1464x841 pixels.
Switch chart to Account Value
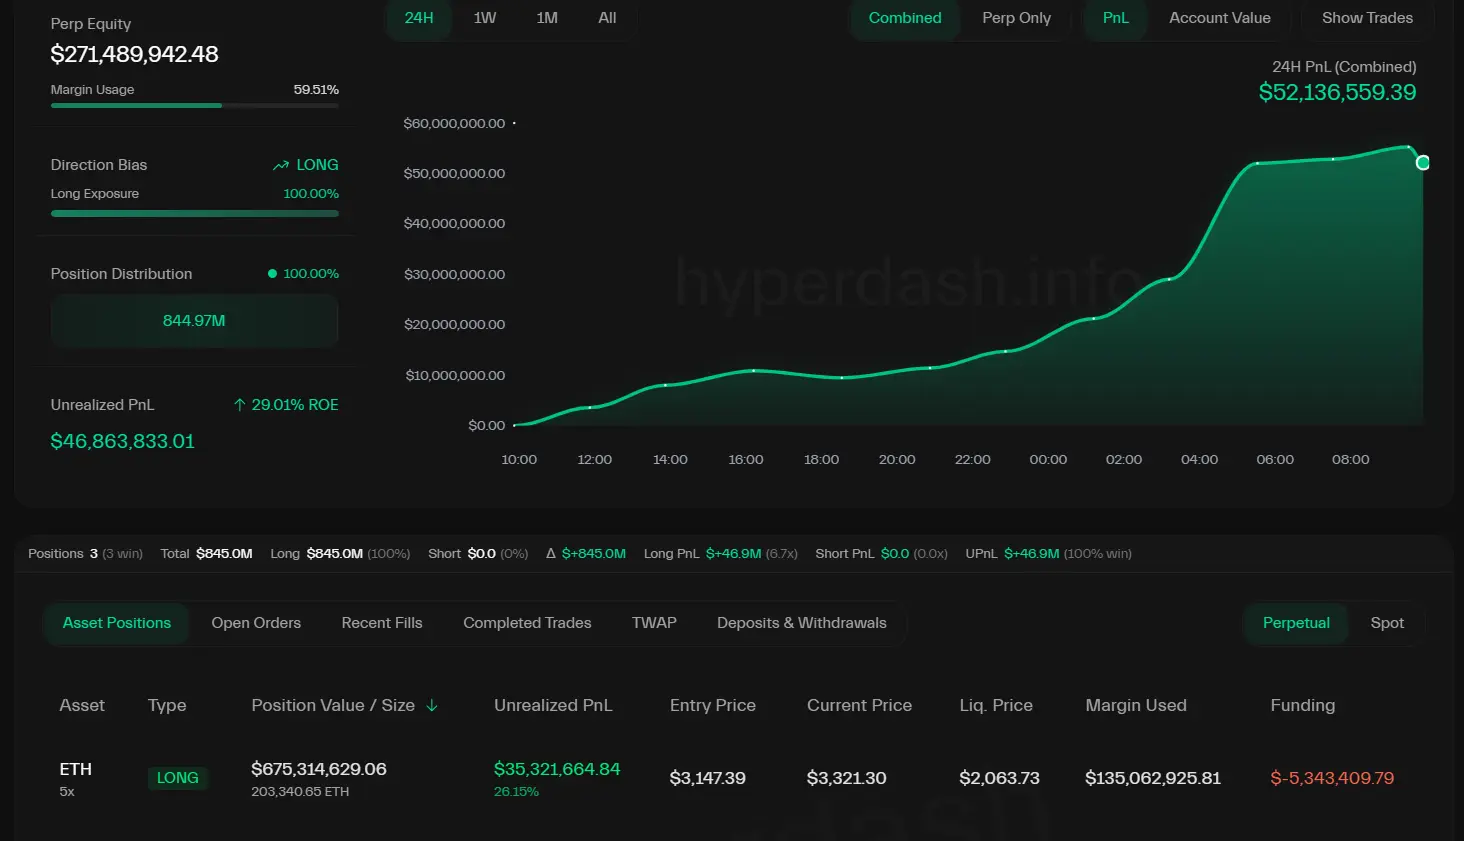(x=1219, y=18)
